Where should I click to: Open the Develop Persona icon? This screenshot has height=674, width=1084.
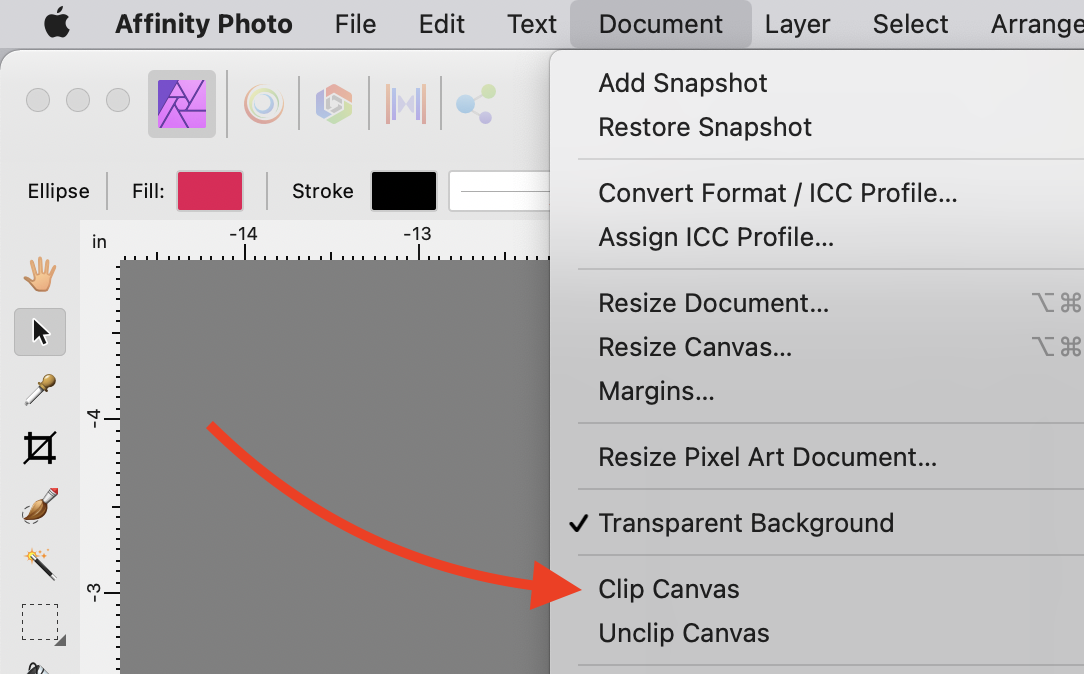coord(334,103)
